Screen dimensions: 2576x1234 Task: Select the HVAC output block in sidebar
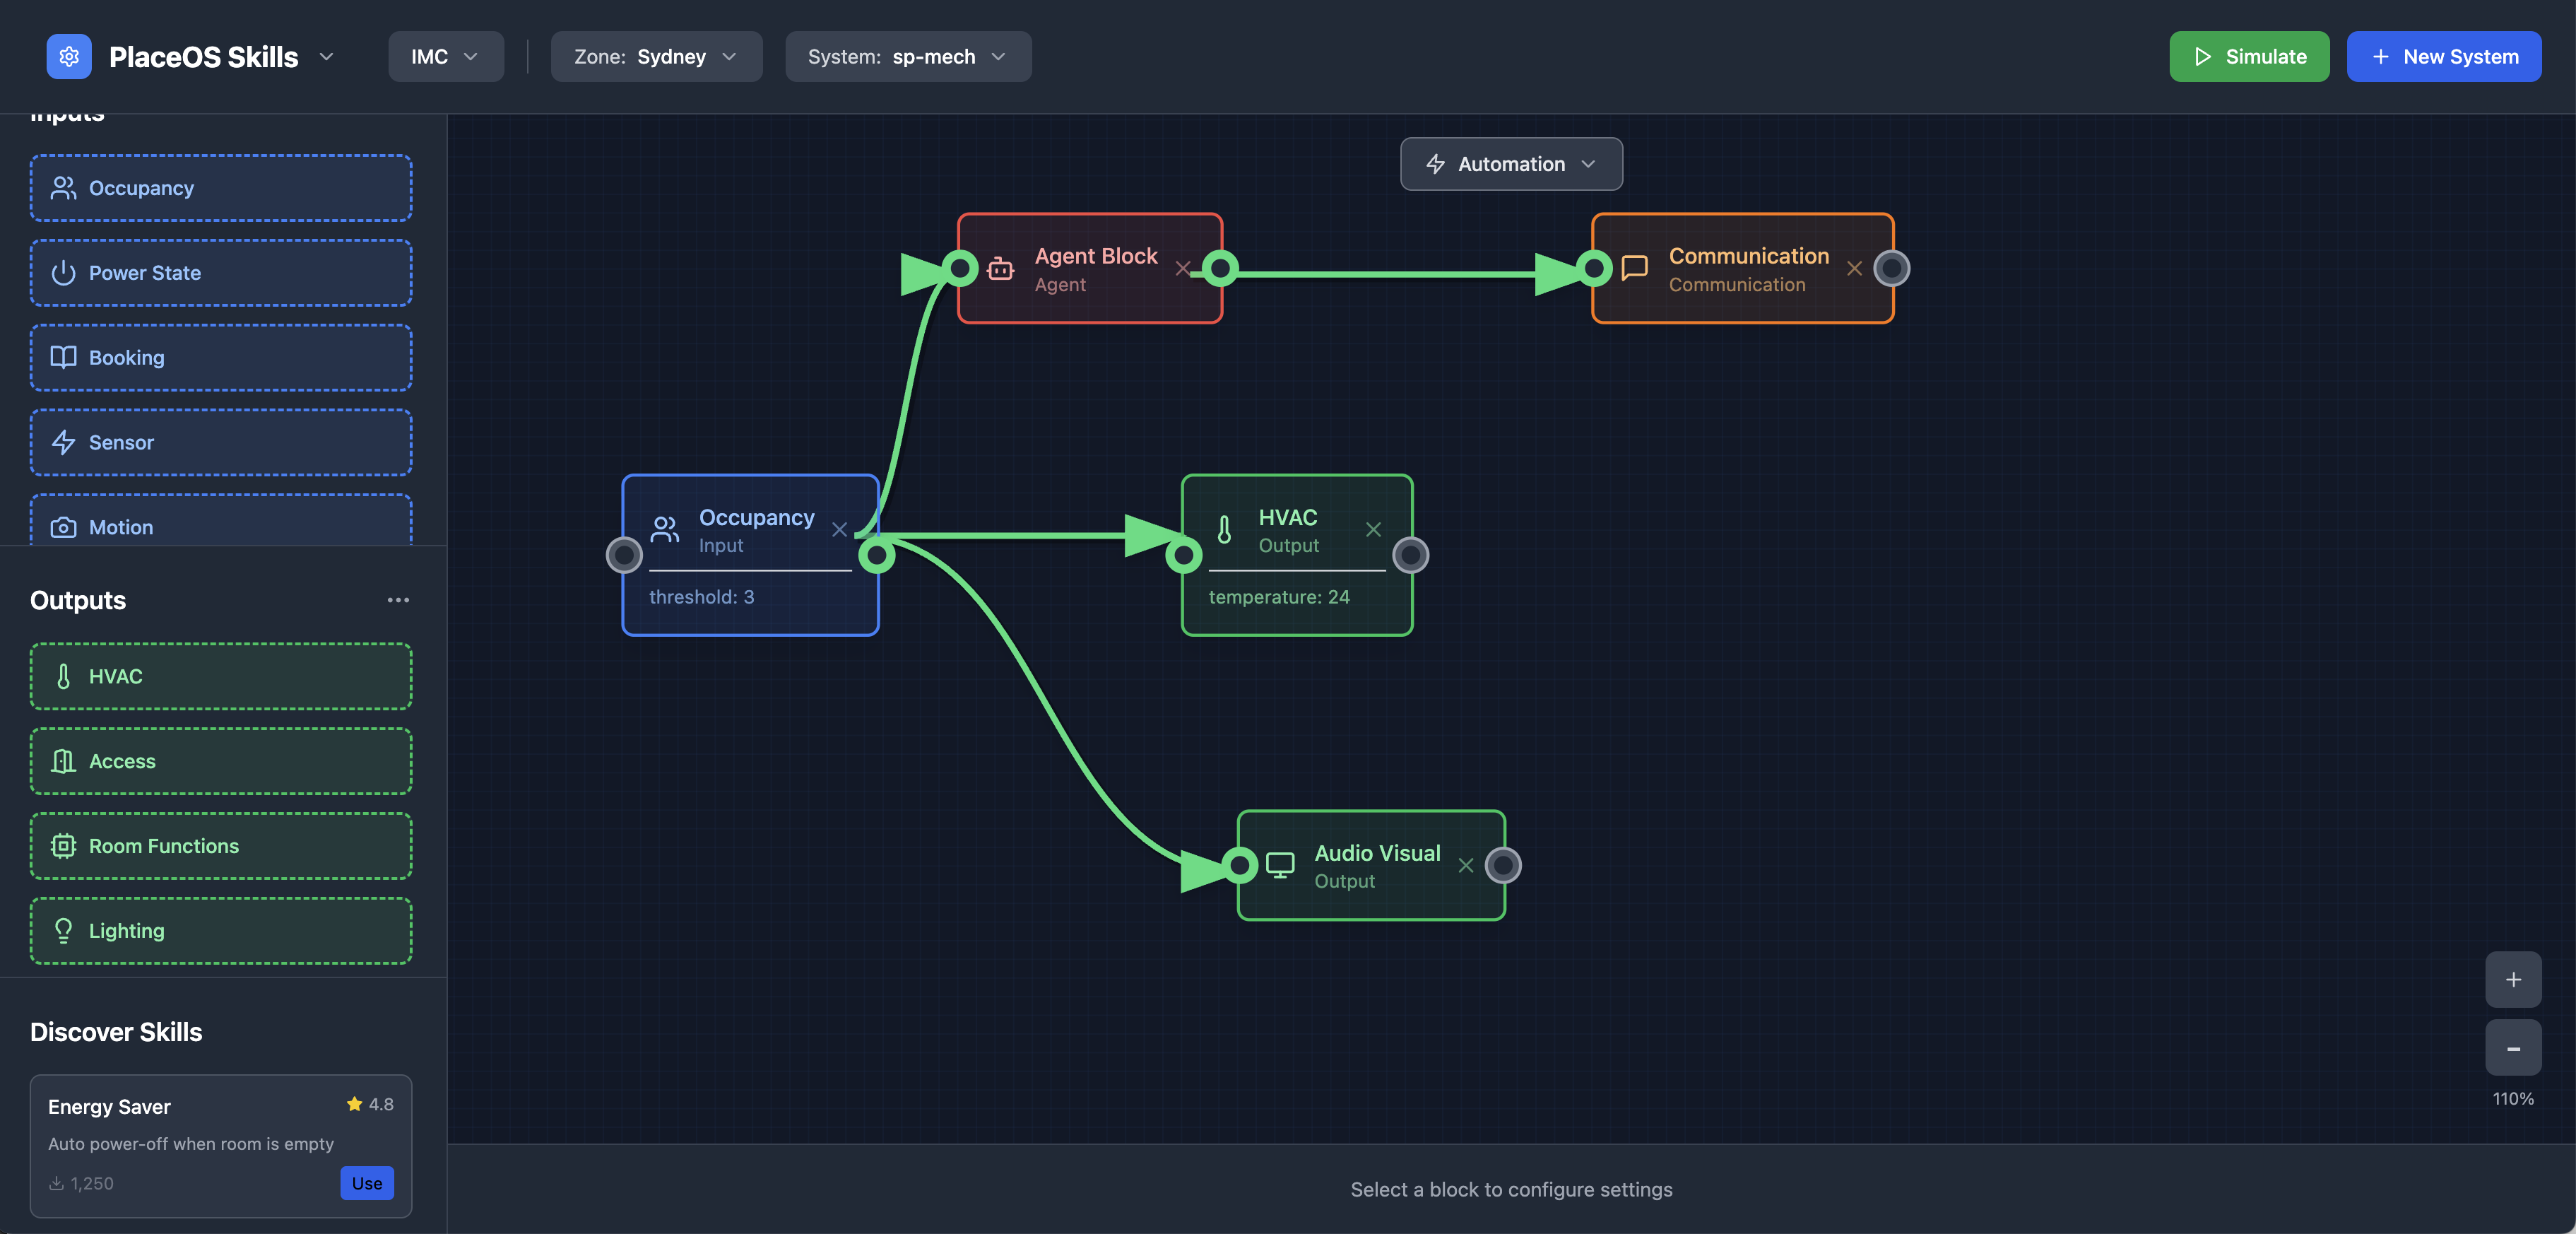[220, 676]
